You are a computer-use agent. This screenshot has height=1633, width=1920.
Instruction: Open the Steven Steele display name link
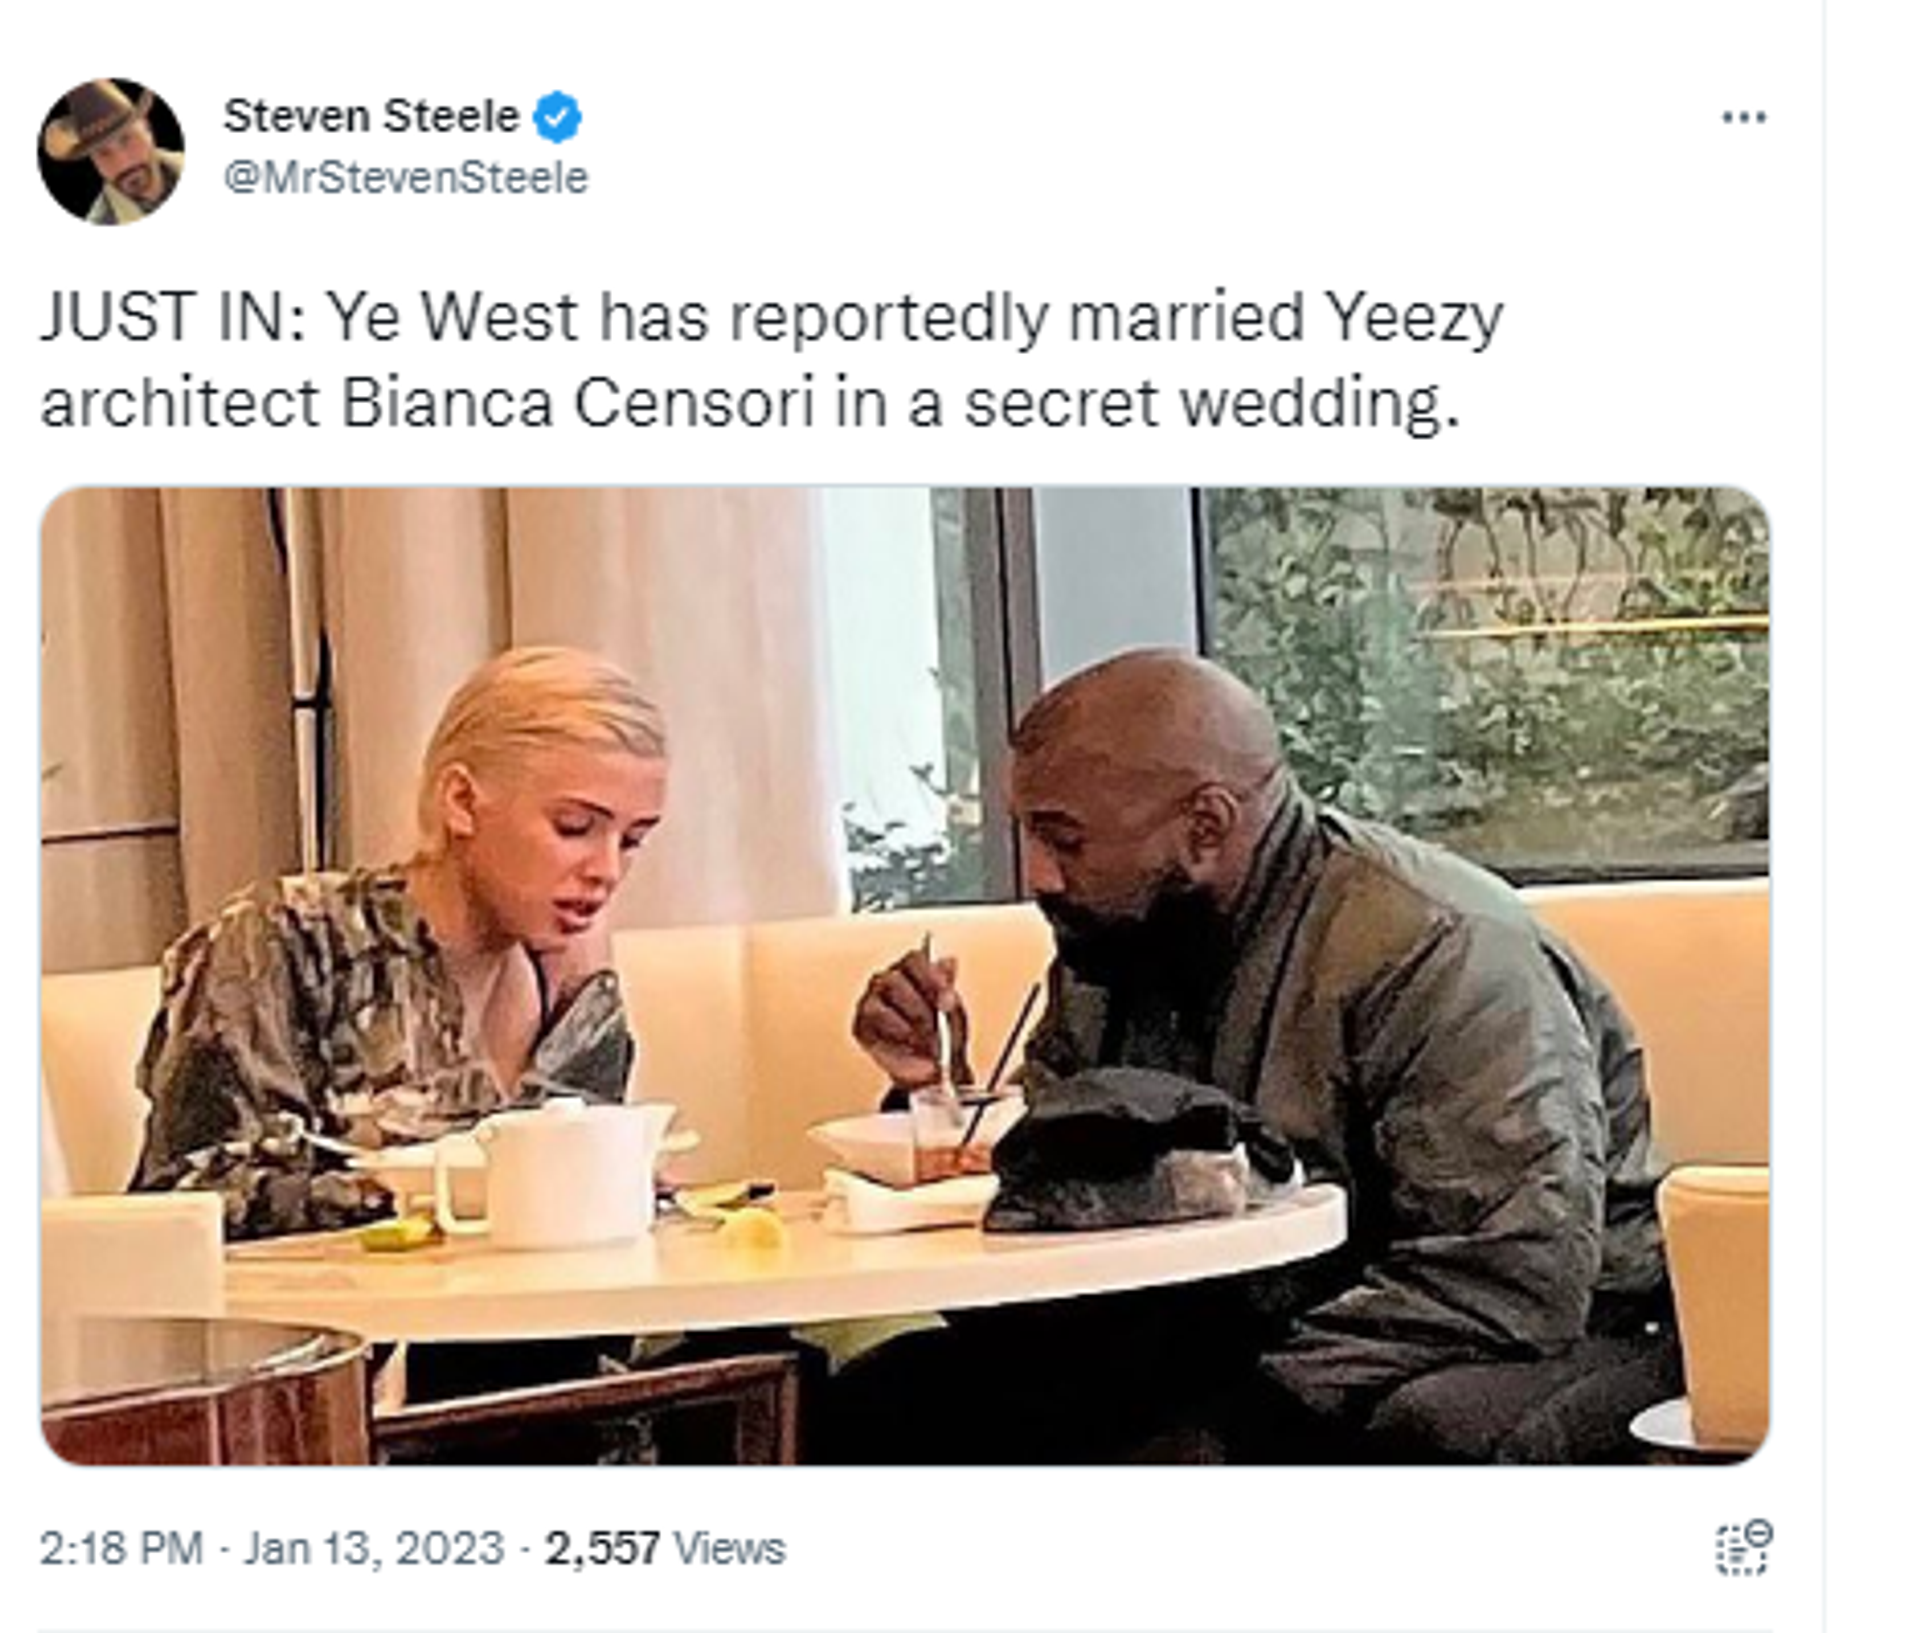point(371,116)
